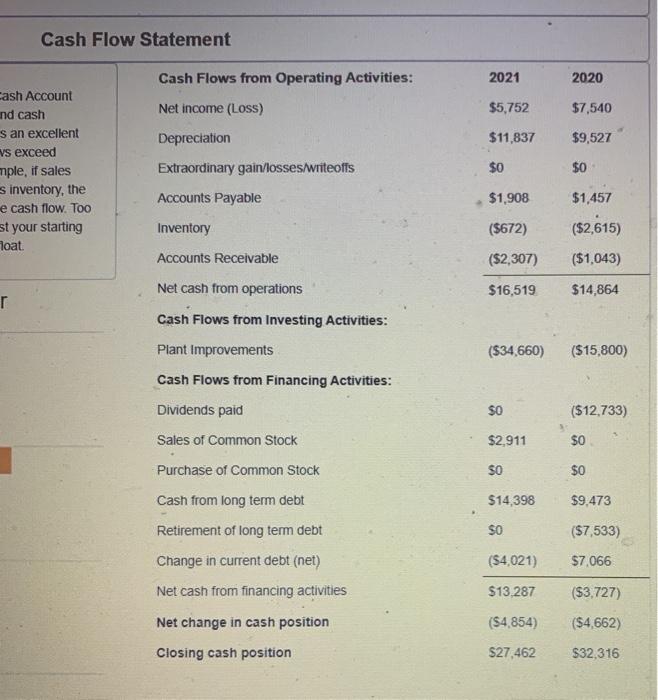The image size is (658, 700).
Task: Select the Cash Flows from Investing Activities heading
Action: click(273, 320)
